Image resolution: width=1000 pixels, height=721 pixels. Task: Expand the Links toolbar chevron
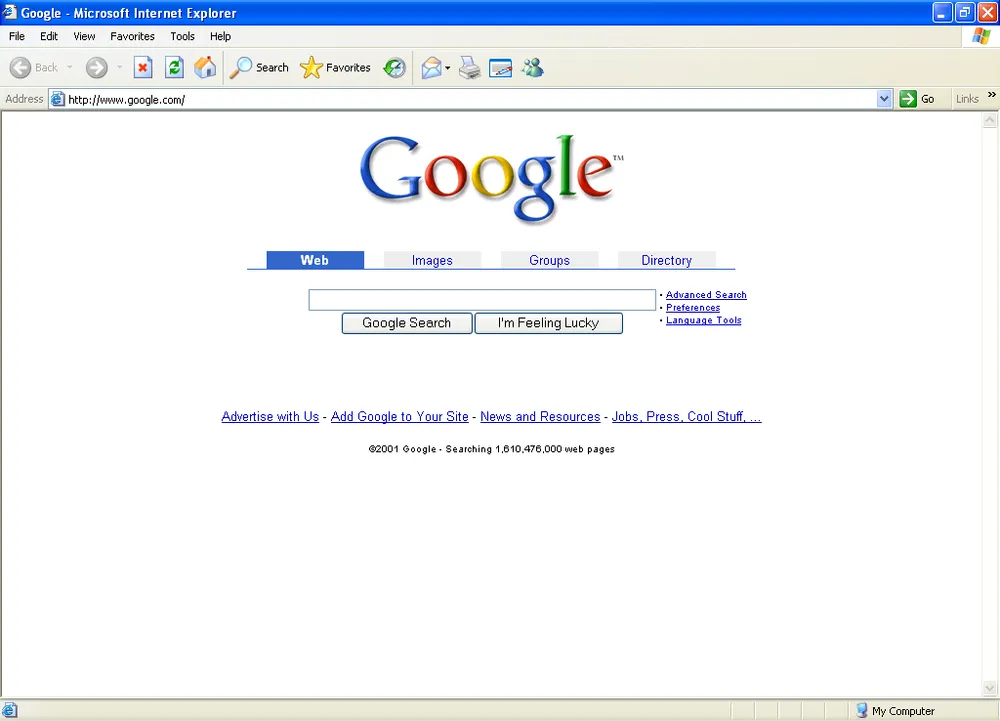(992, 95)
